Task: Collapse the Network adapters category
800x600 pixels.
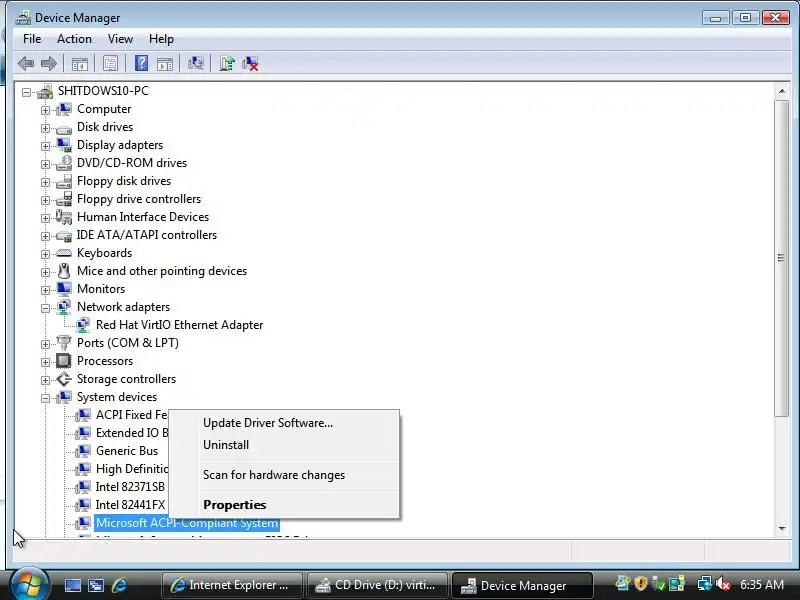Action: 45,308
